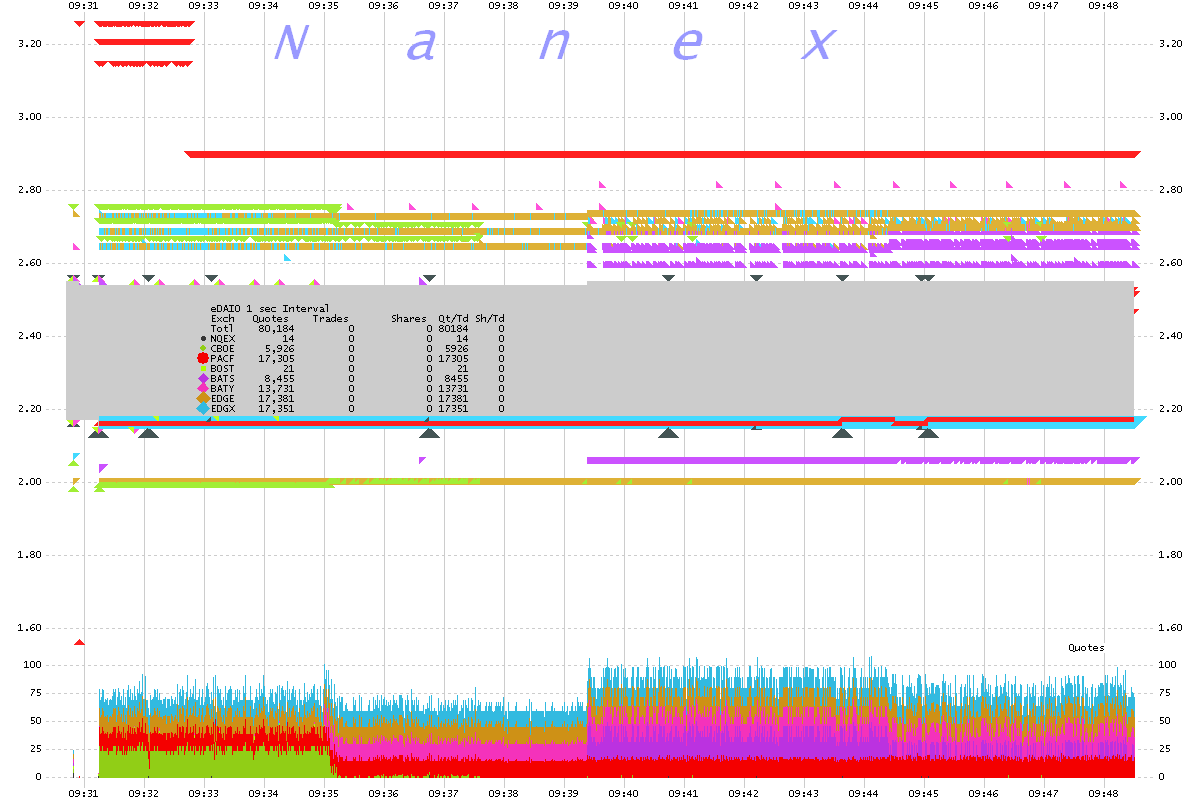Select the 'NQEX' exchange name
This screenshot has width=1201, height=800.
222,338
